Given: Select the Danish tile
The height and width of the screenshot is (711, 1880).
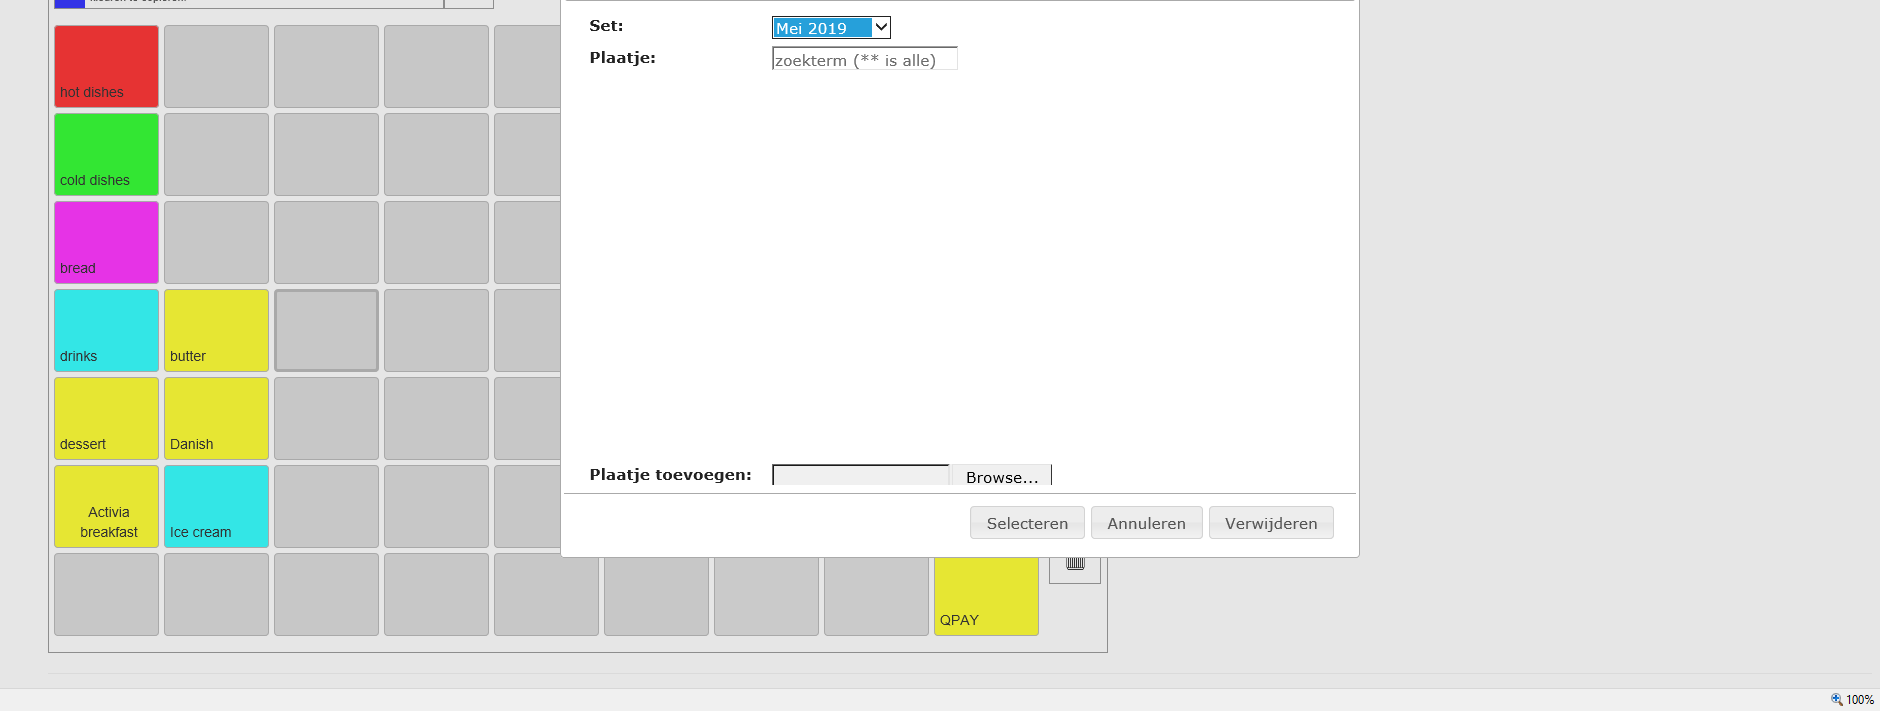Looking at the screenshot, I should [216, 418].
